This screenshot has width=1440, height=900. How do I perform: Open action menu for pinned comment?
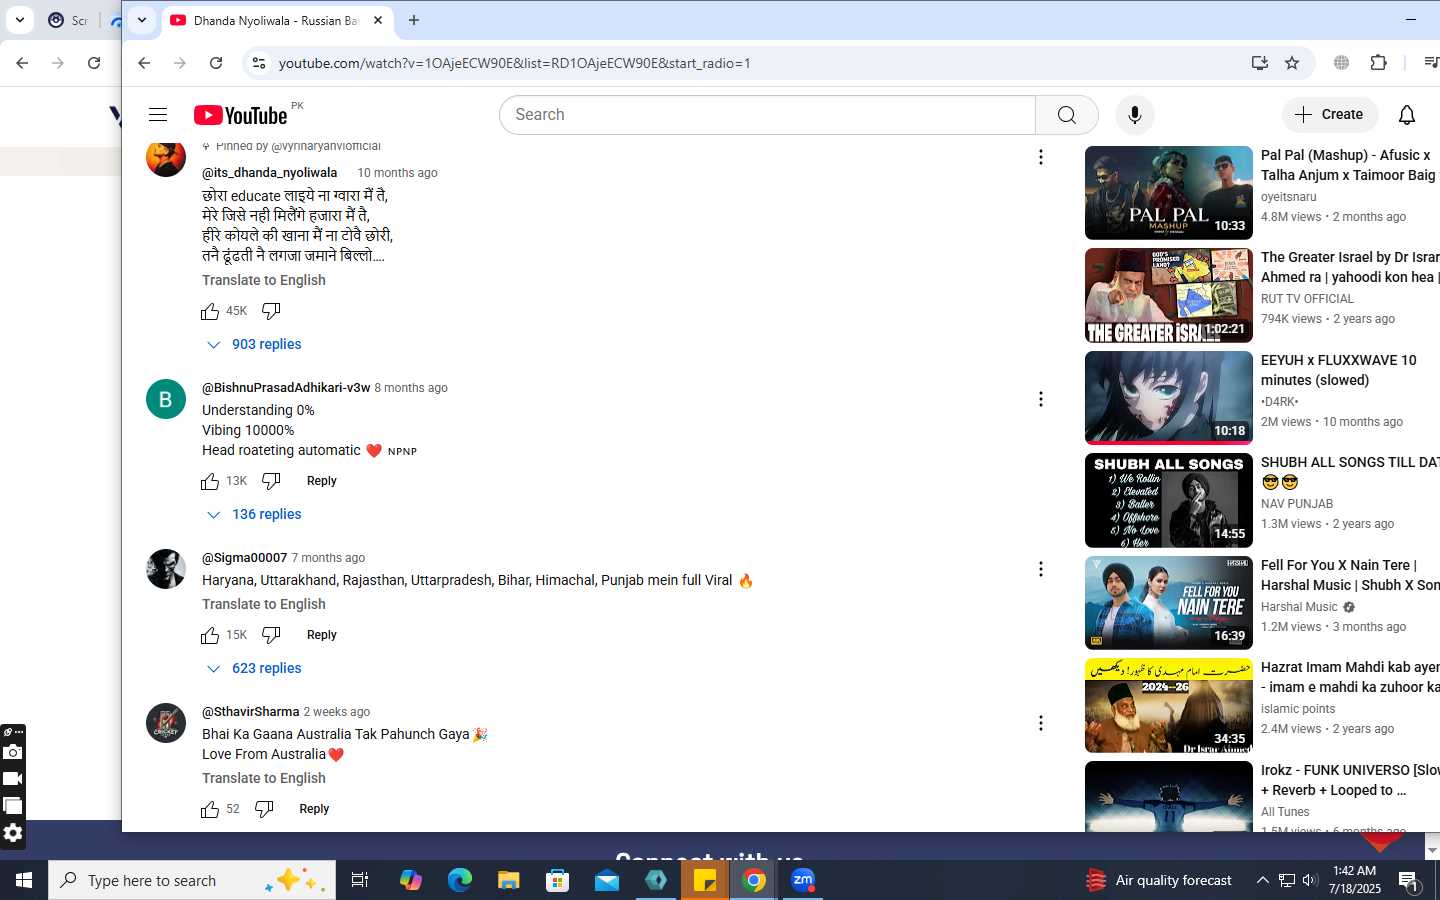tap(1040, 157)
